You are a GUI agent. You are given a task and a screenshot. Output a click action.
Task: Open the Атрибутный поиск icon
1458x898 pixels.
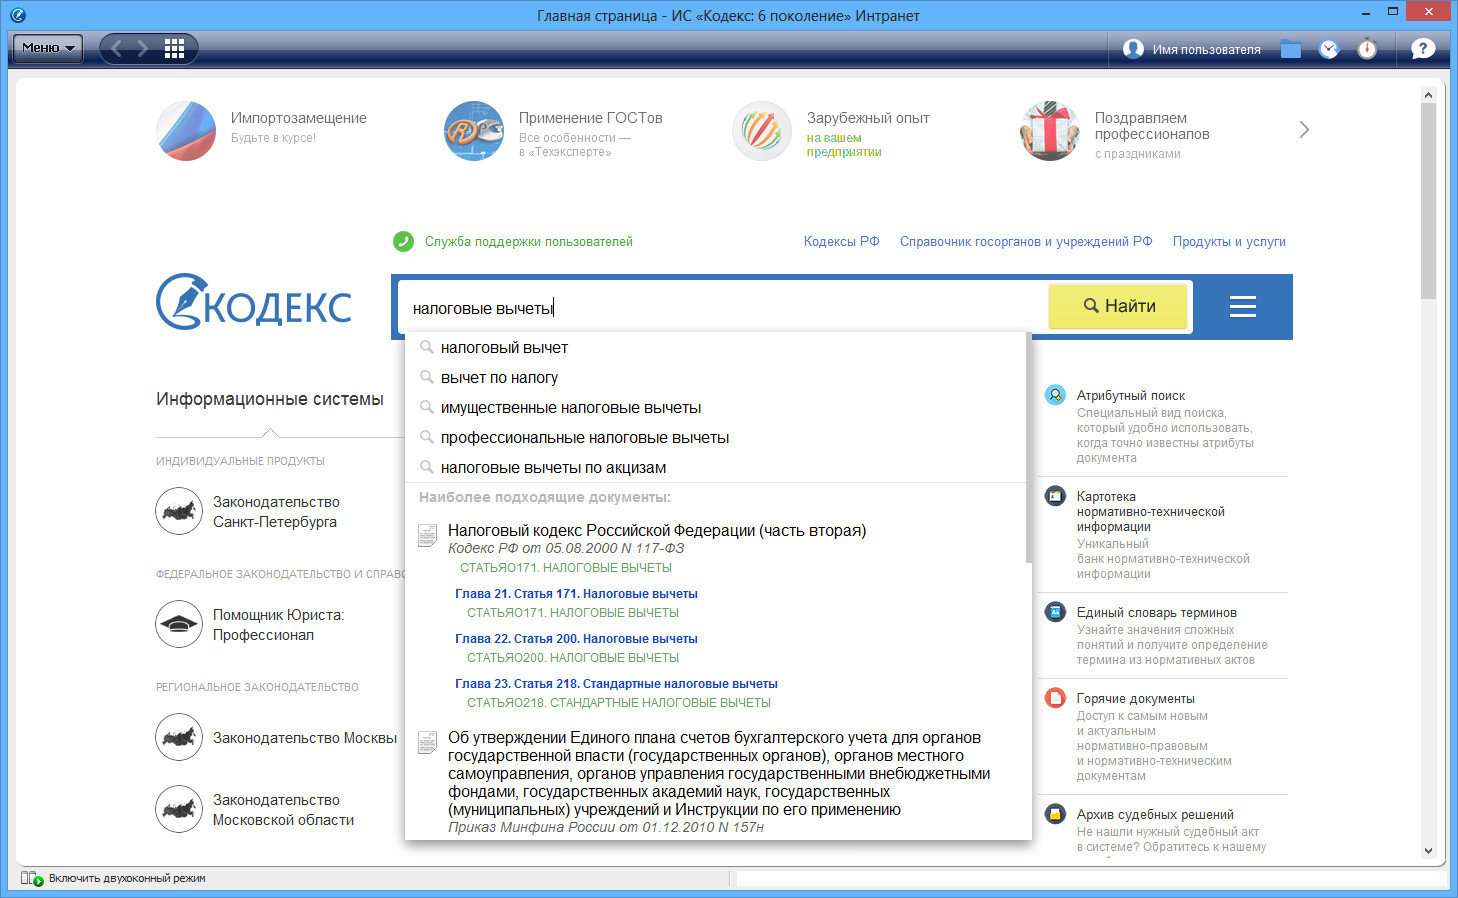point(1055,395)
